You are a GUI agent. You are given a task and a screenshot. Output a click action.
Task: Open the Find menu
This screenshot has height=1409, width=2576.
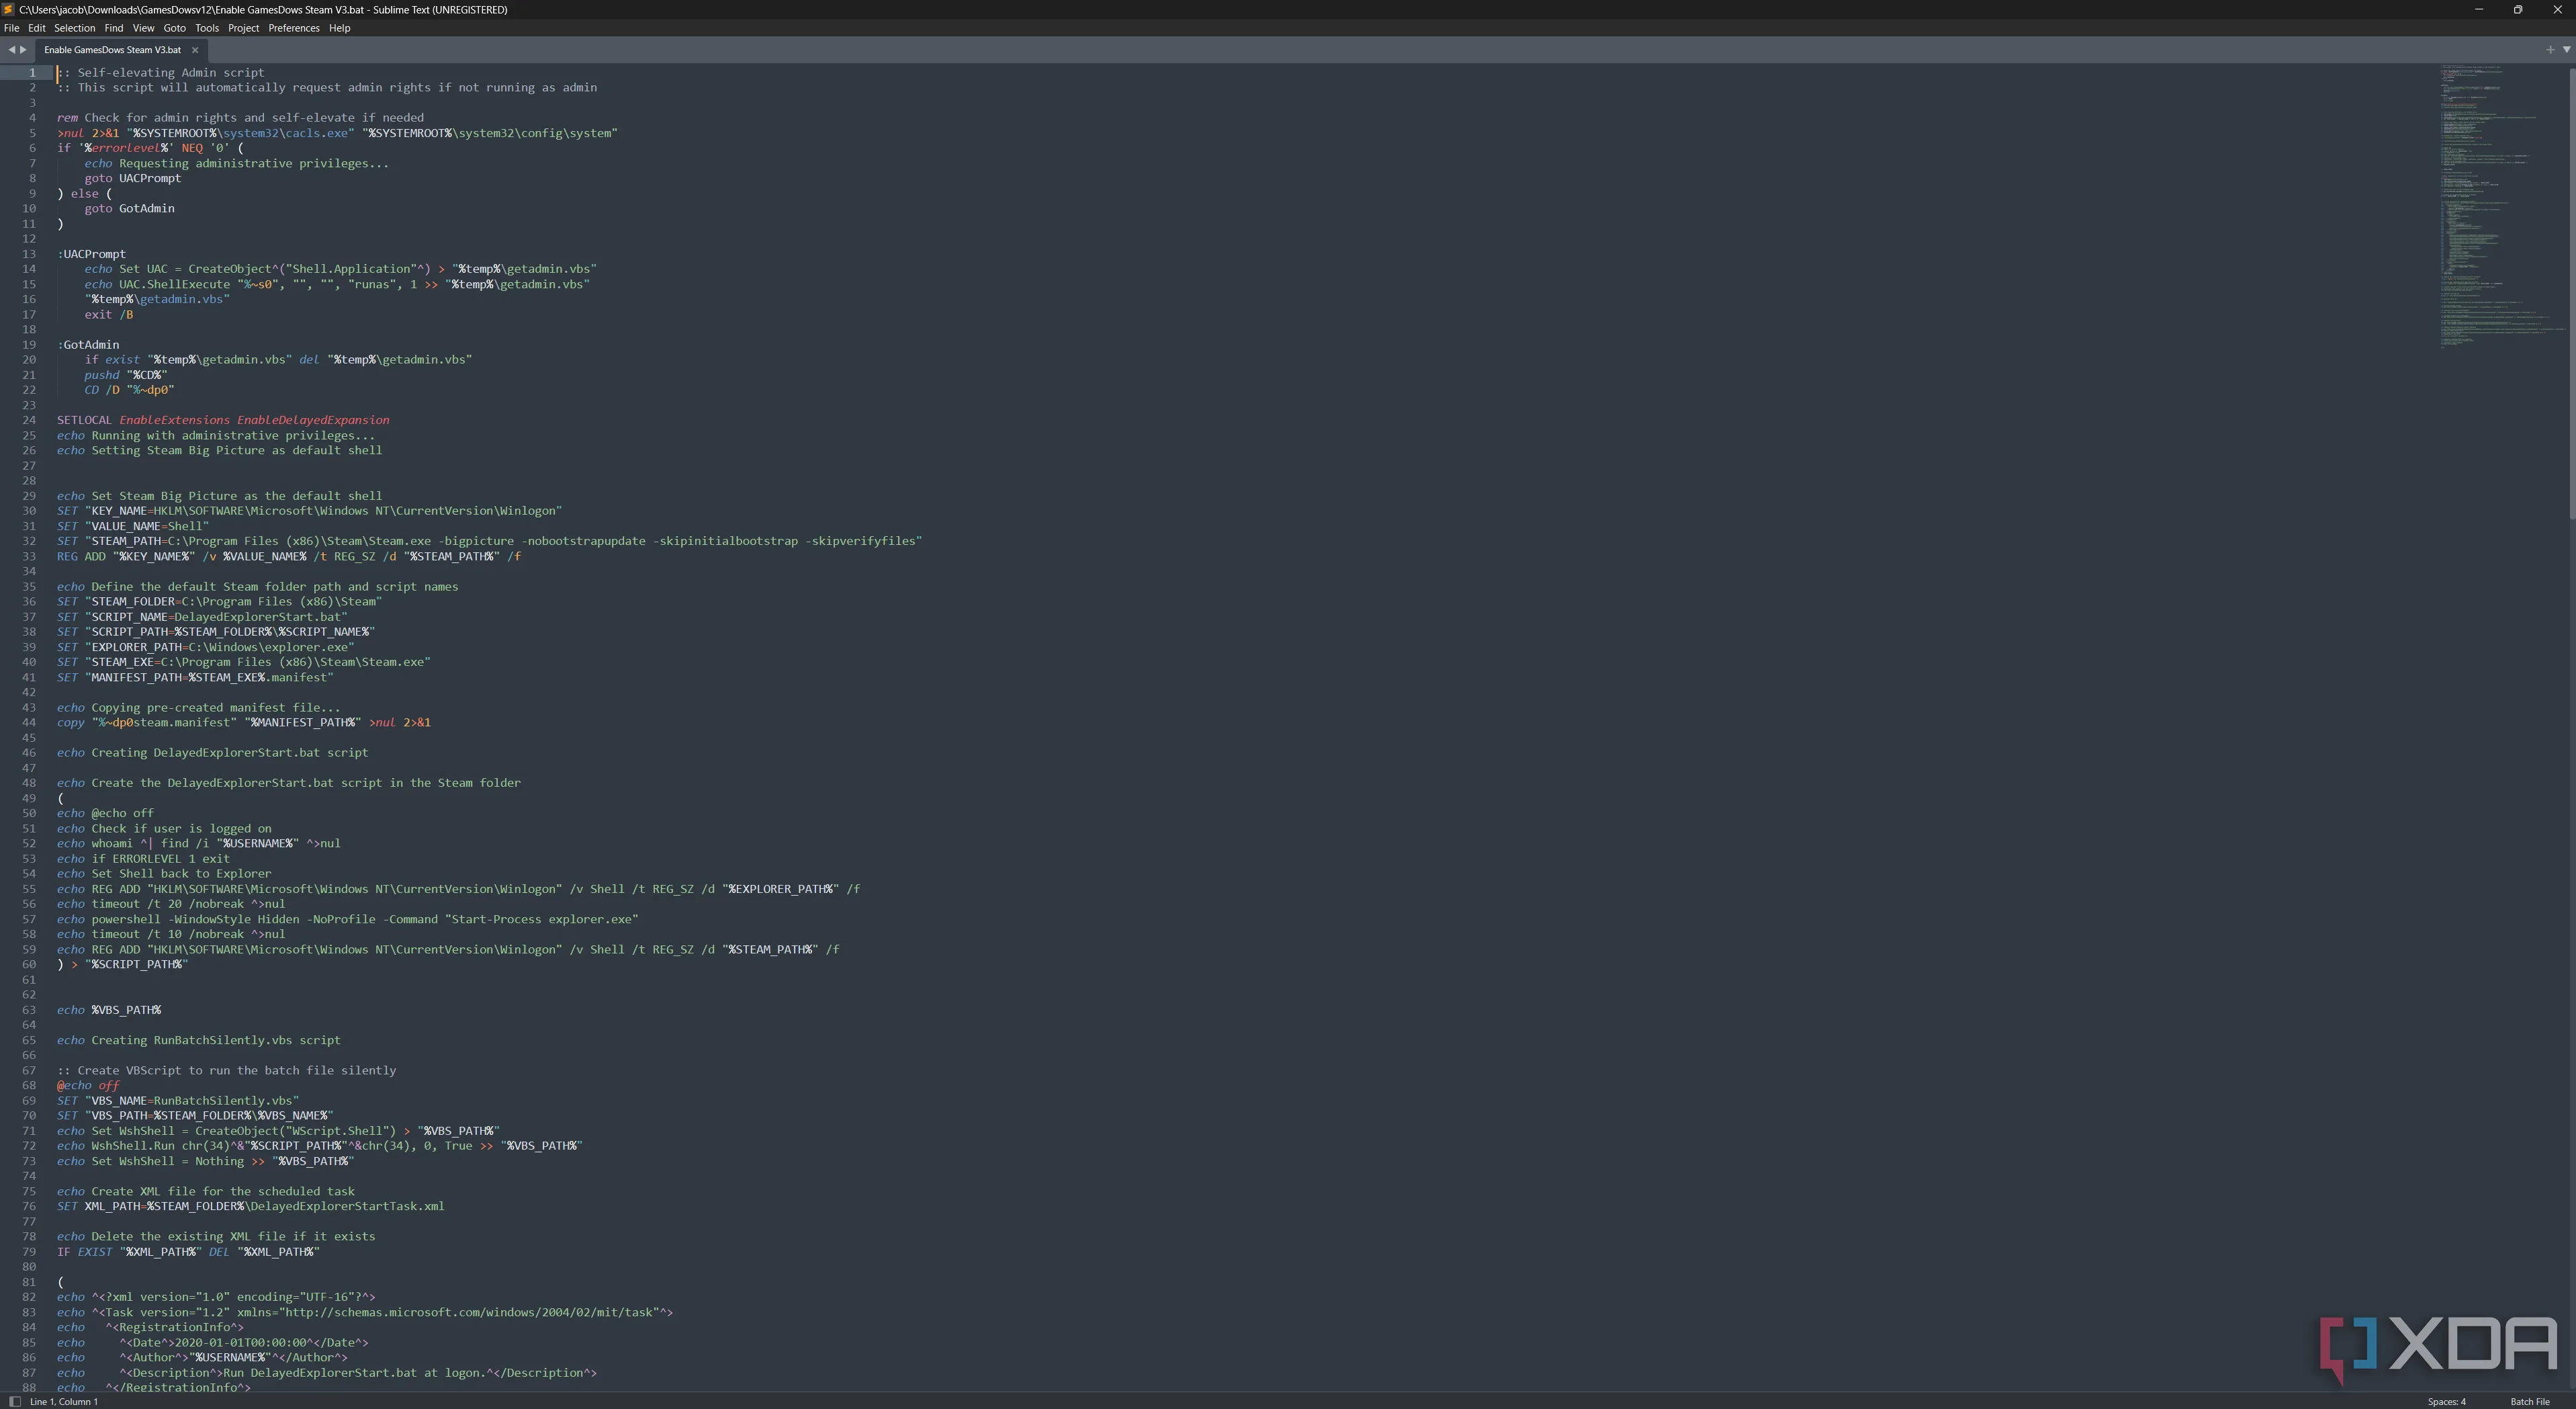pyautogui.click(x=114, y=28)
